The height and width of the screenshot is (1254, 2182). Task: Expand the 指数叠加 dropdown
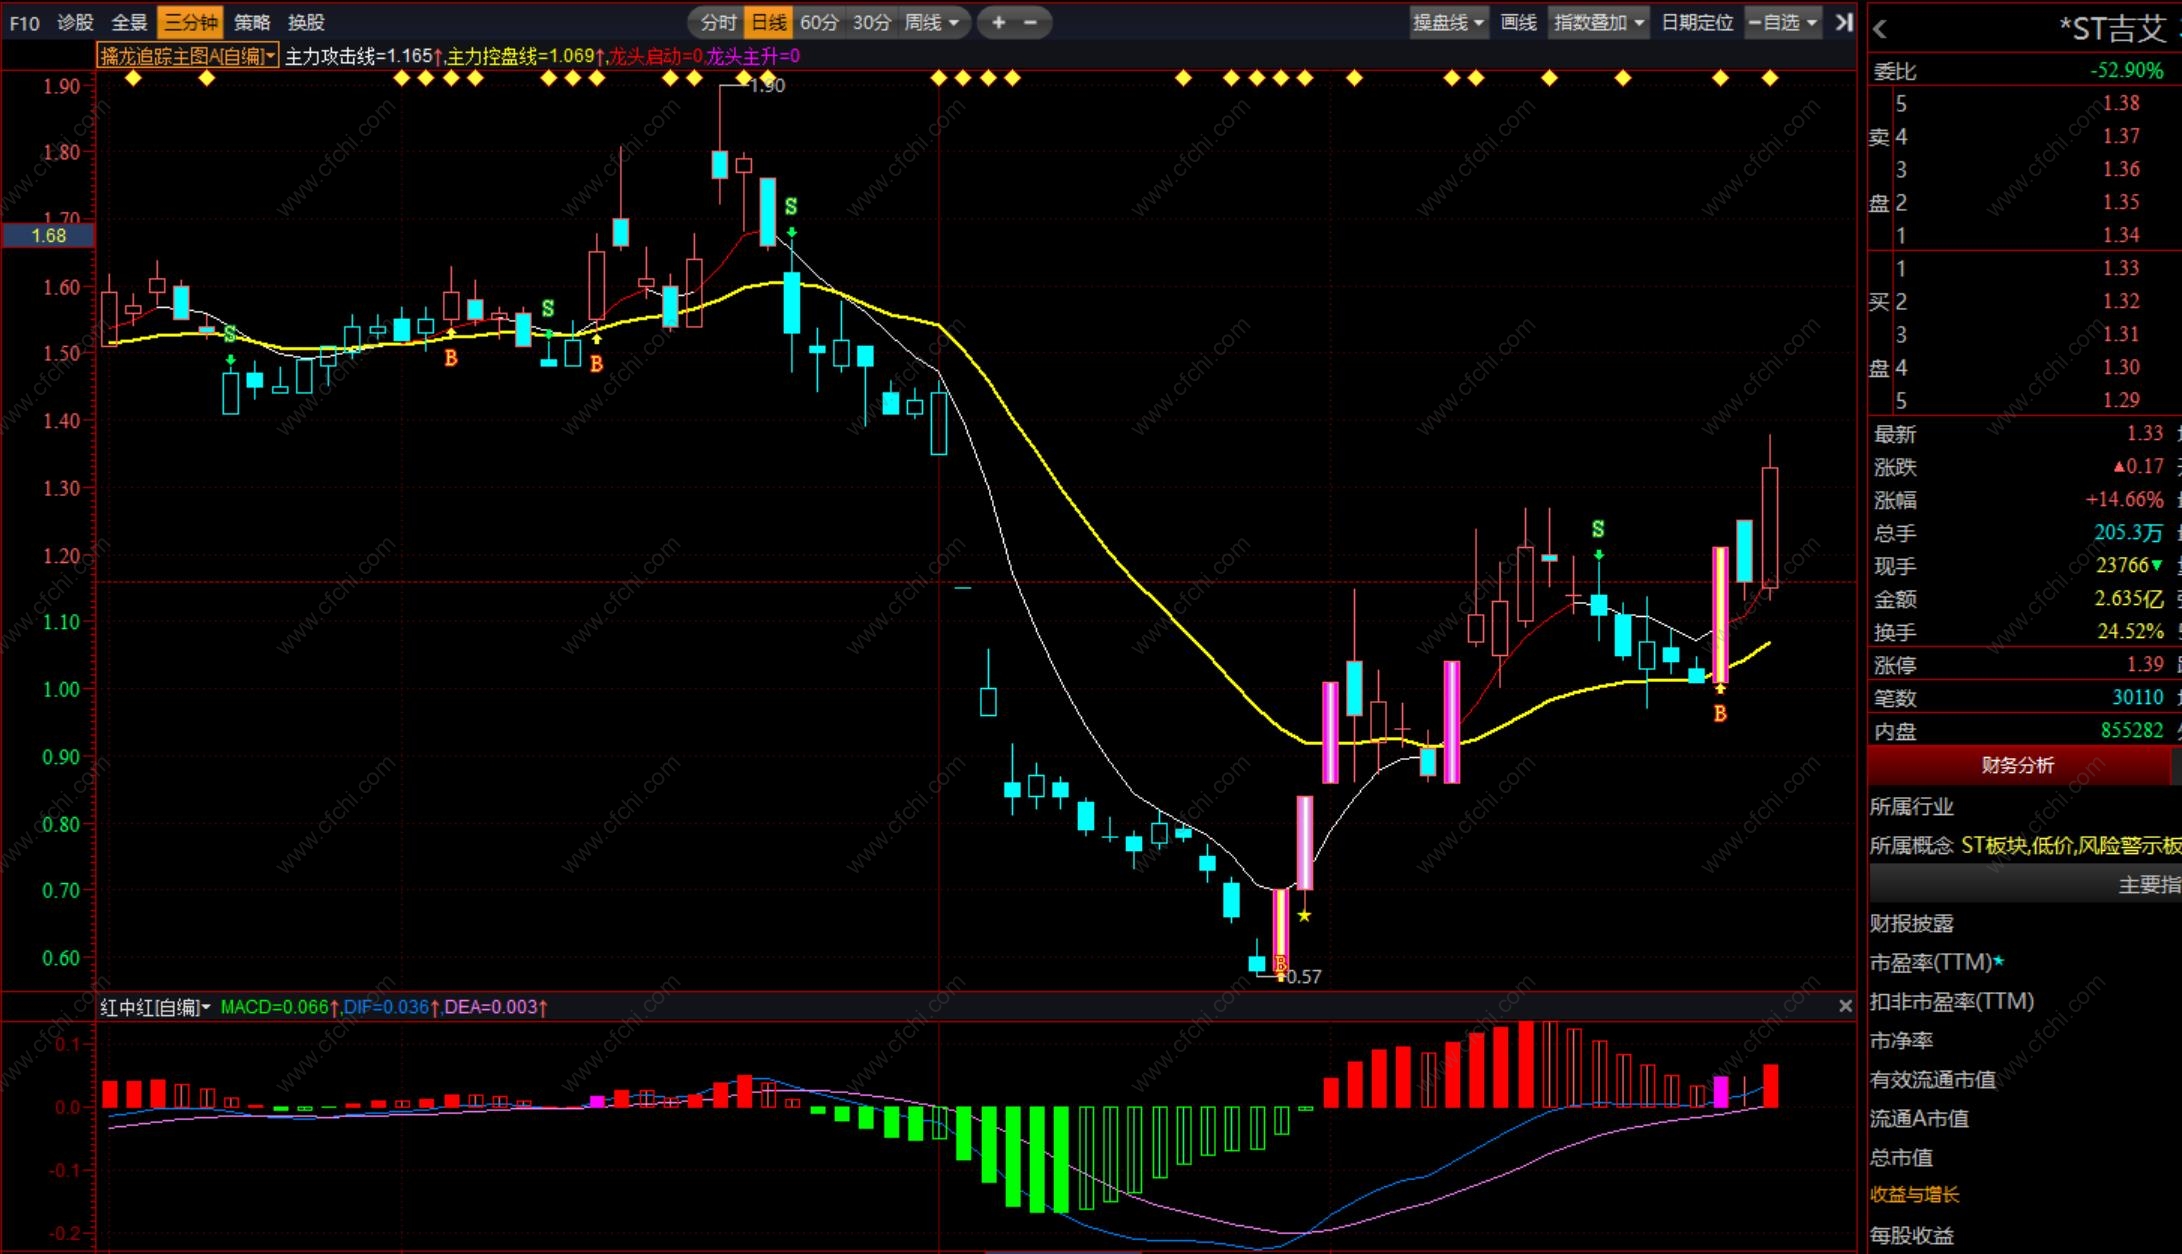[x=1597, y=22]
